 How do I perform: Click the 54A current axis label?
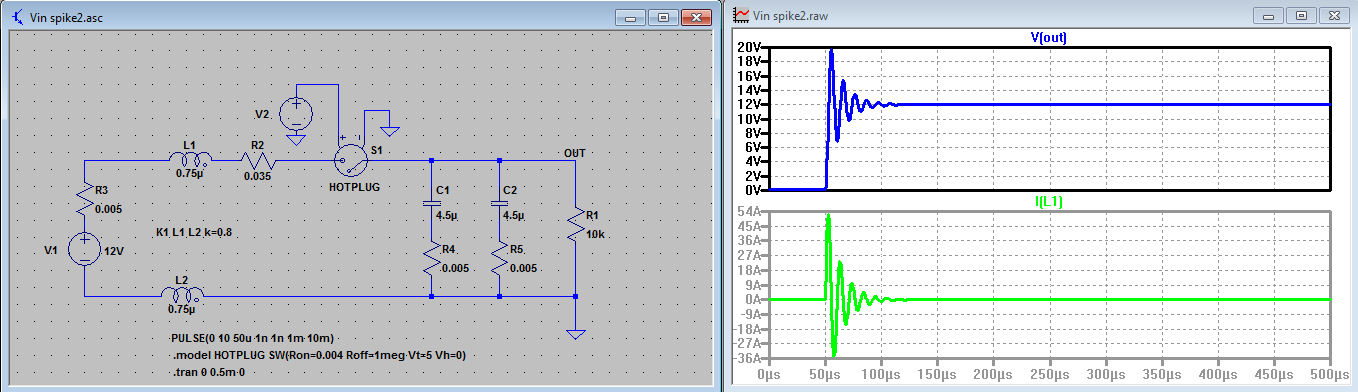click(x=750, y=212)
